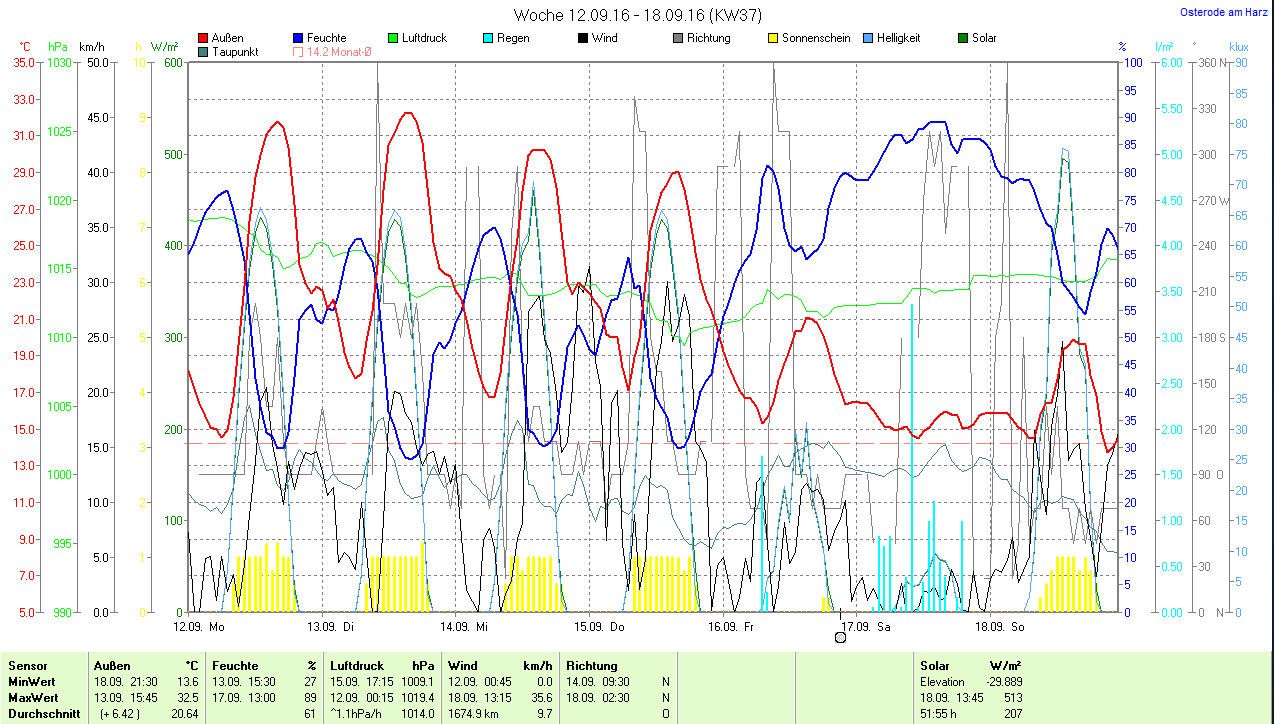The width and height of the screenshot is (1274, 724).
Task: Click the Taupunkt legend square
Action: (204, 52)
